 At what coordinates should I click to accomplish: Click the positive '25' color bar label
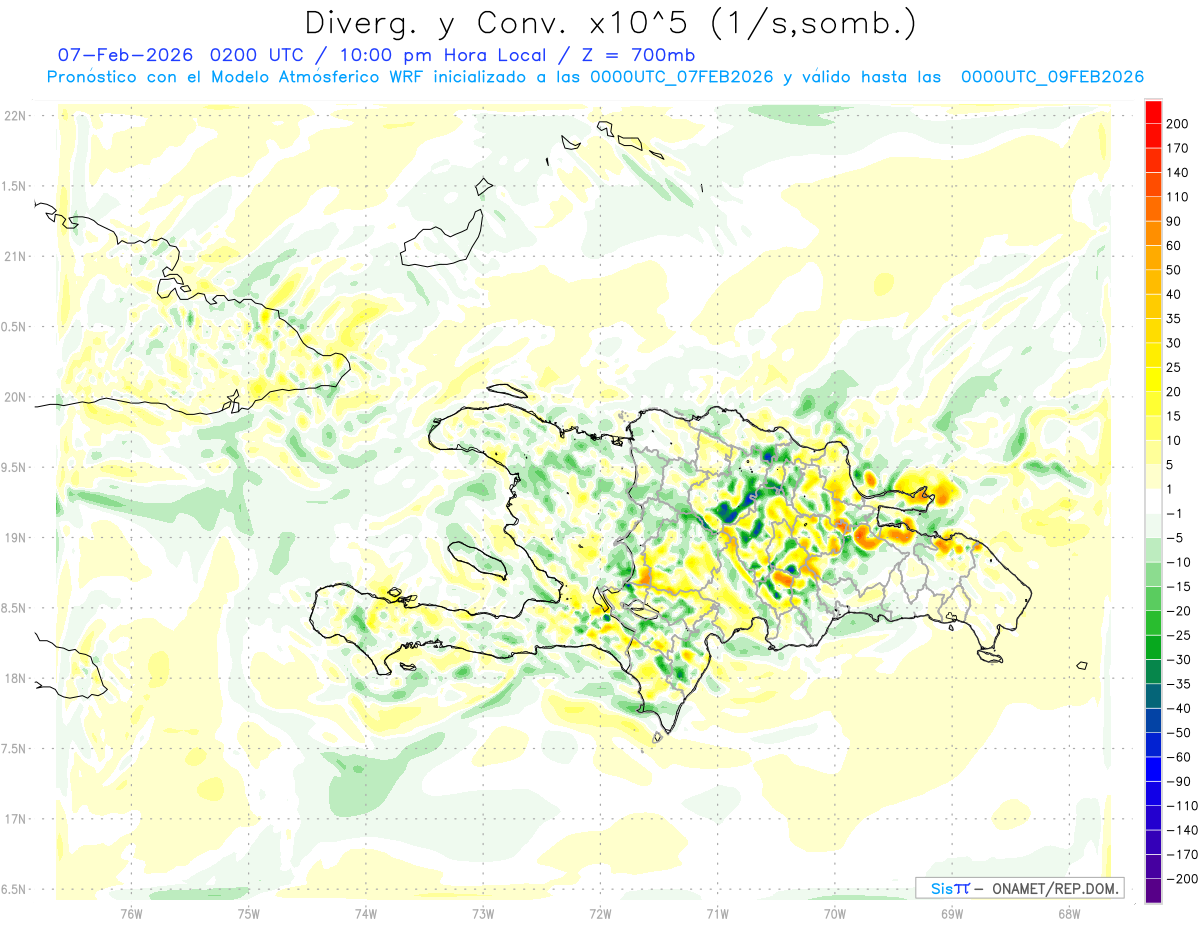coord(1175,367)
